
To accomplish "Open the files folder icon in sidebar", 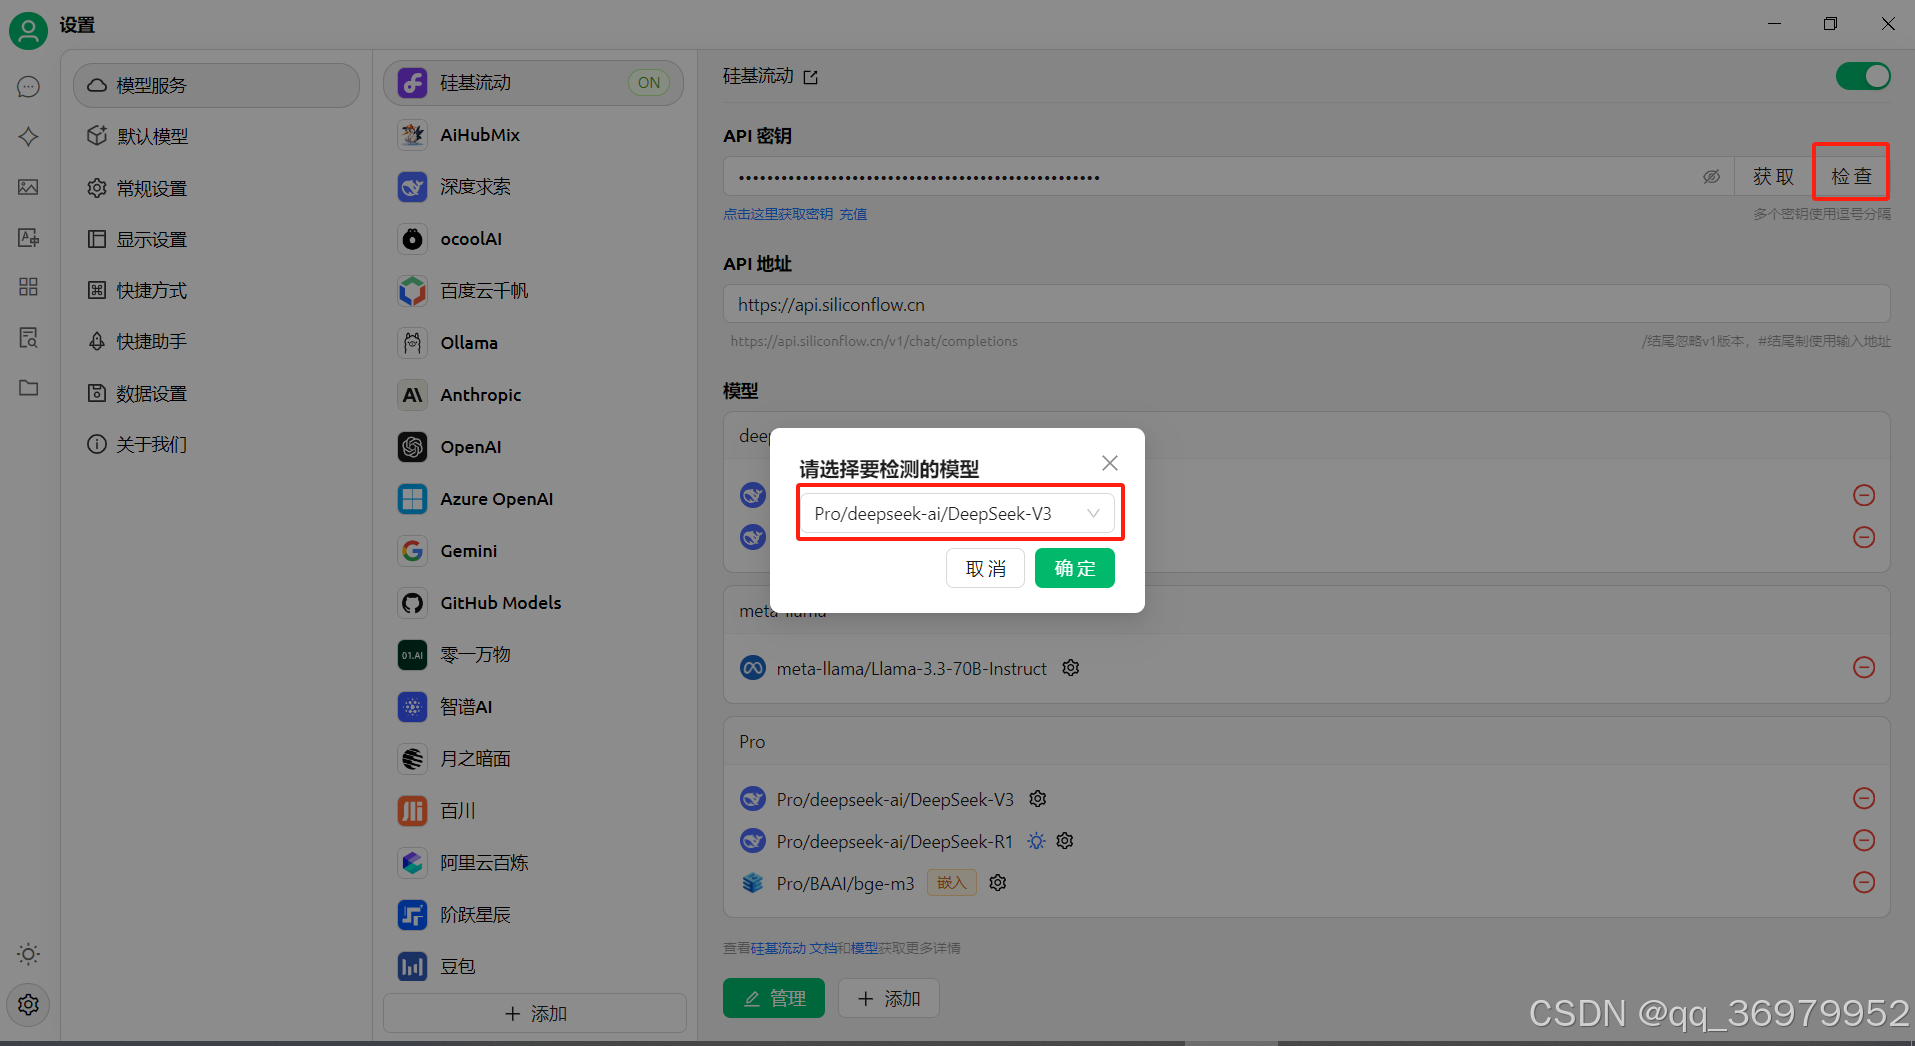I will tap(28, 387).
